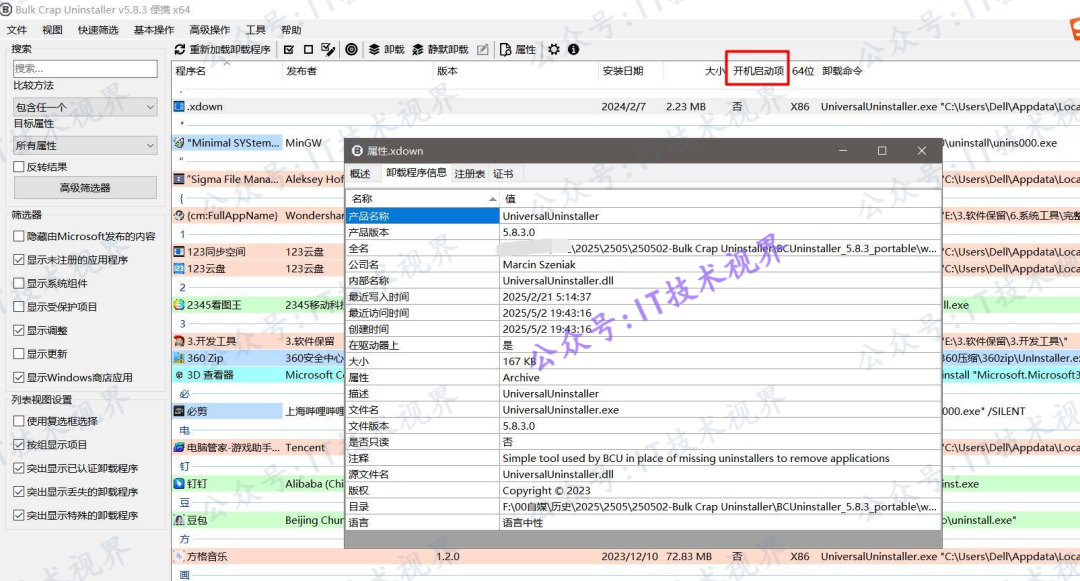Click the 123同步空间 row icon

[179, 252]
